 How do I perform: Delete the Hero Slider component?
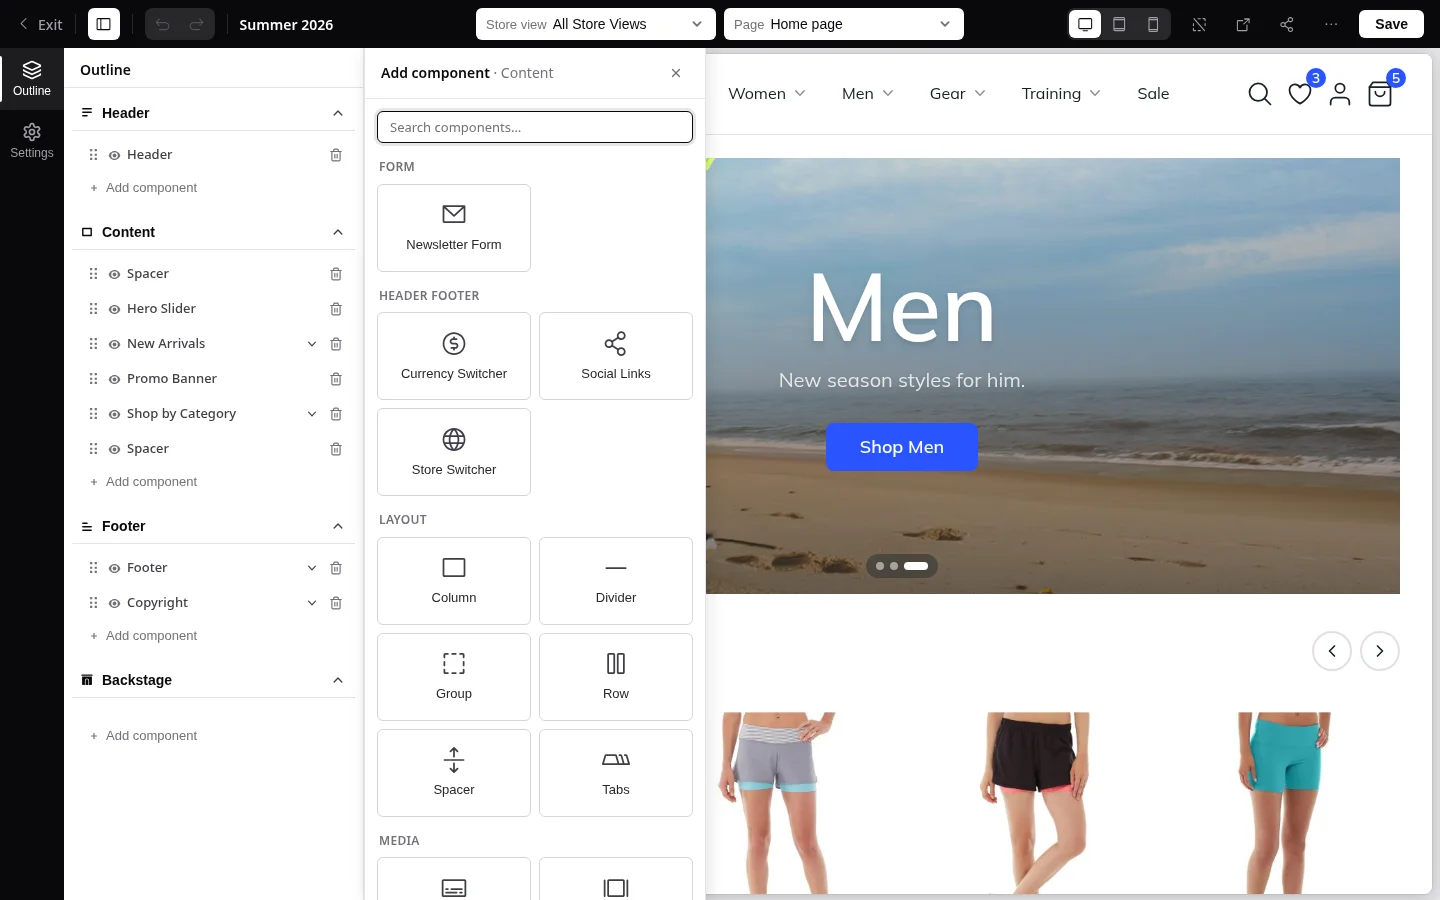tap(336, 309)
